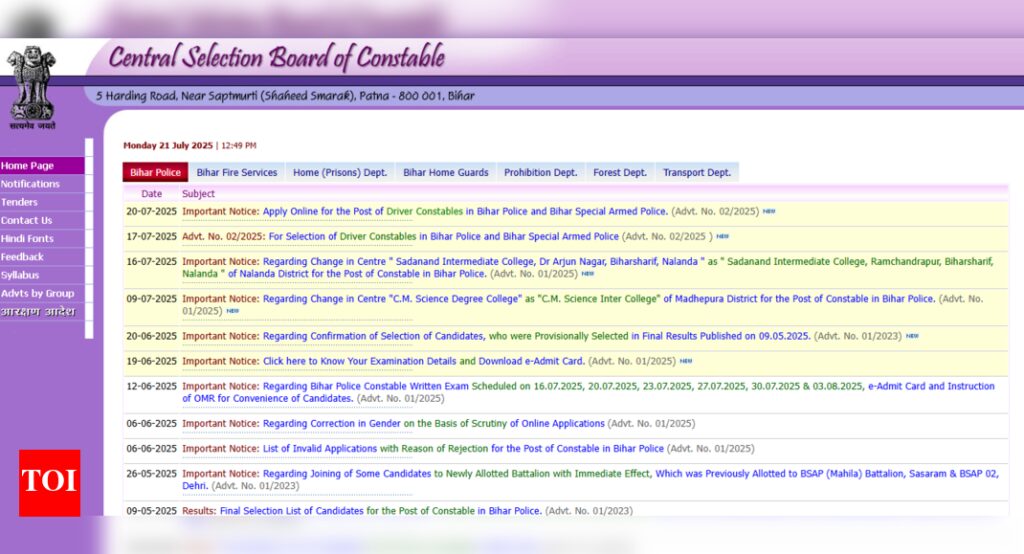Click the date 17-07-2025 in the table

coord(152,236)
